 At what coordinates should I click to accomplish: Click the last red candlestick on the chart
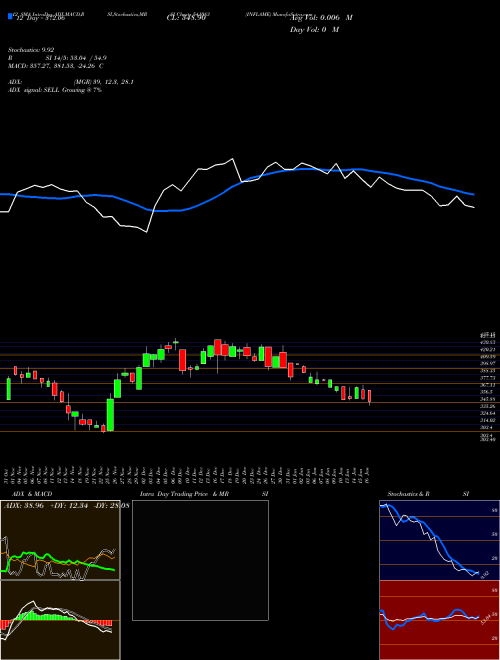[370, 397]
